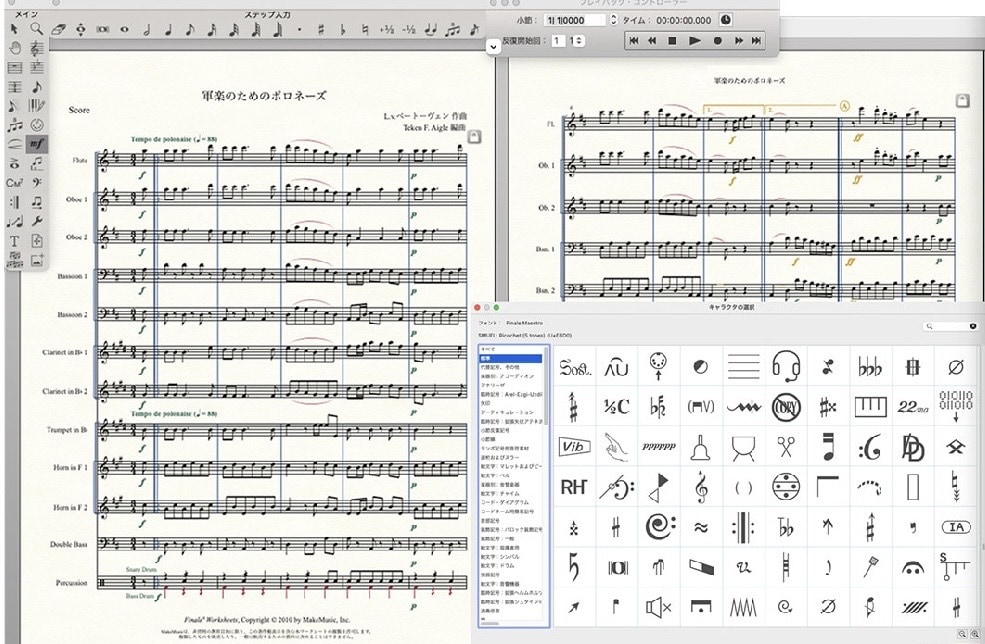Select the treble clef with arrow character
The image size is (985, 644).
click(700, 487)
